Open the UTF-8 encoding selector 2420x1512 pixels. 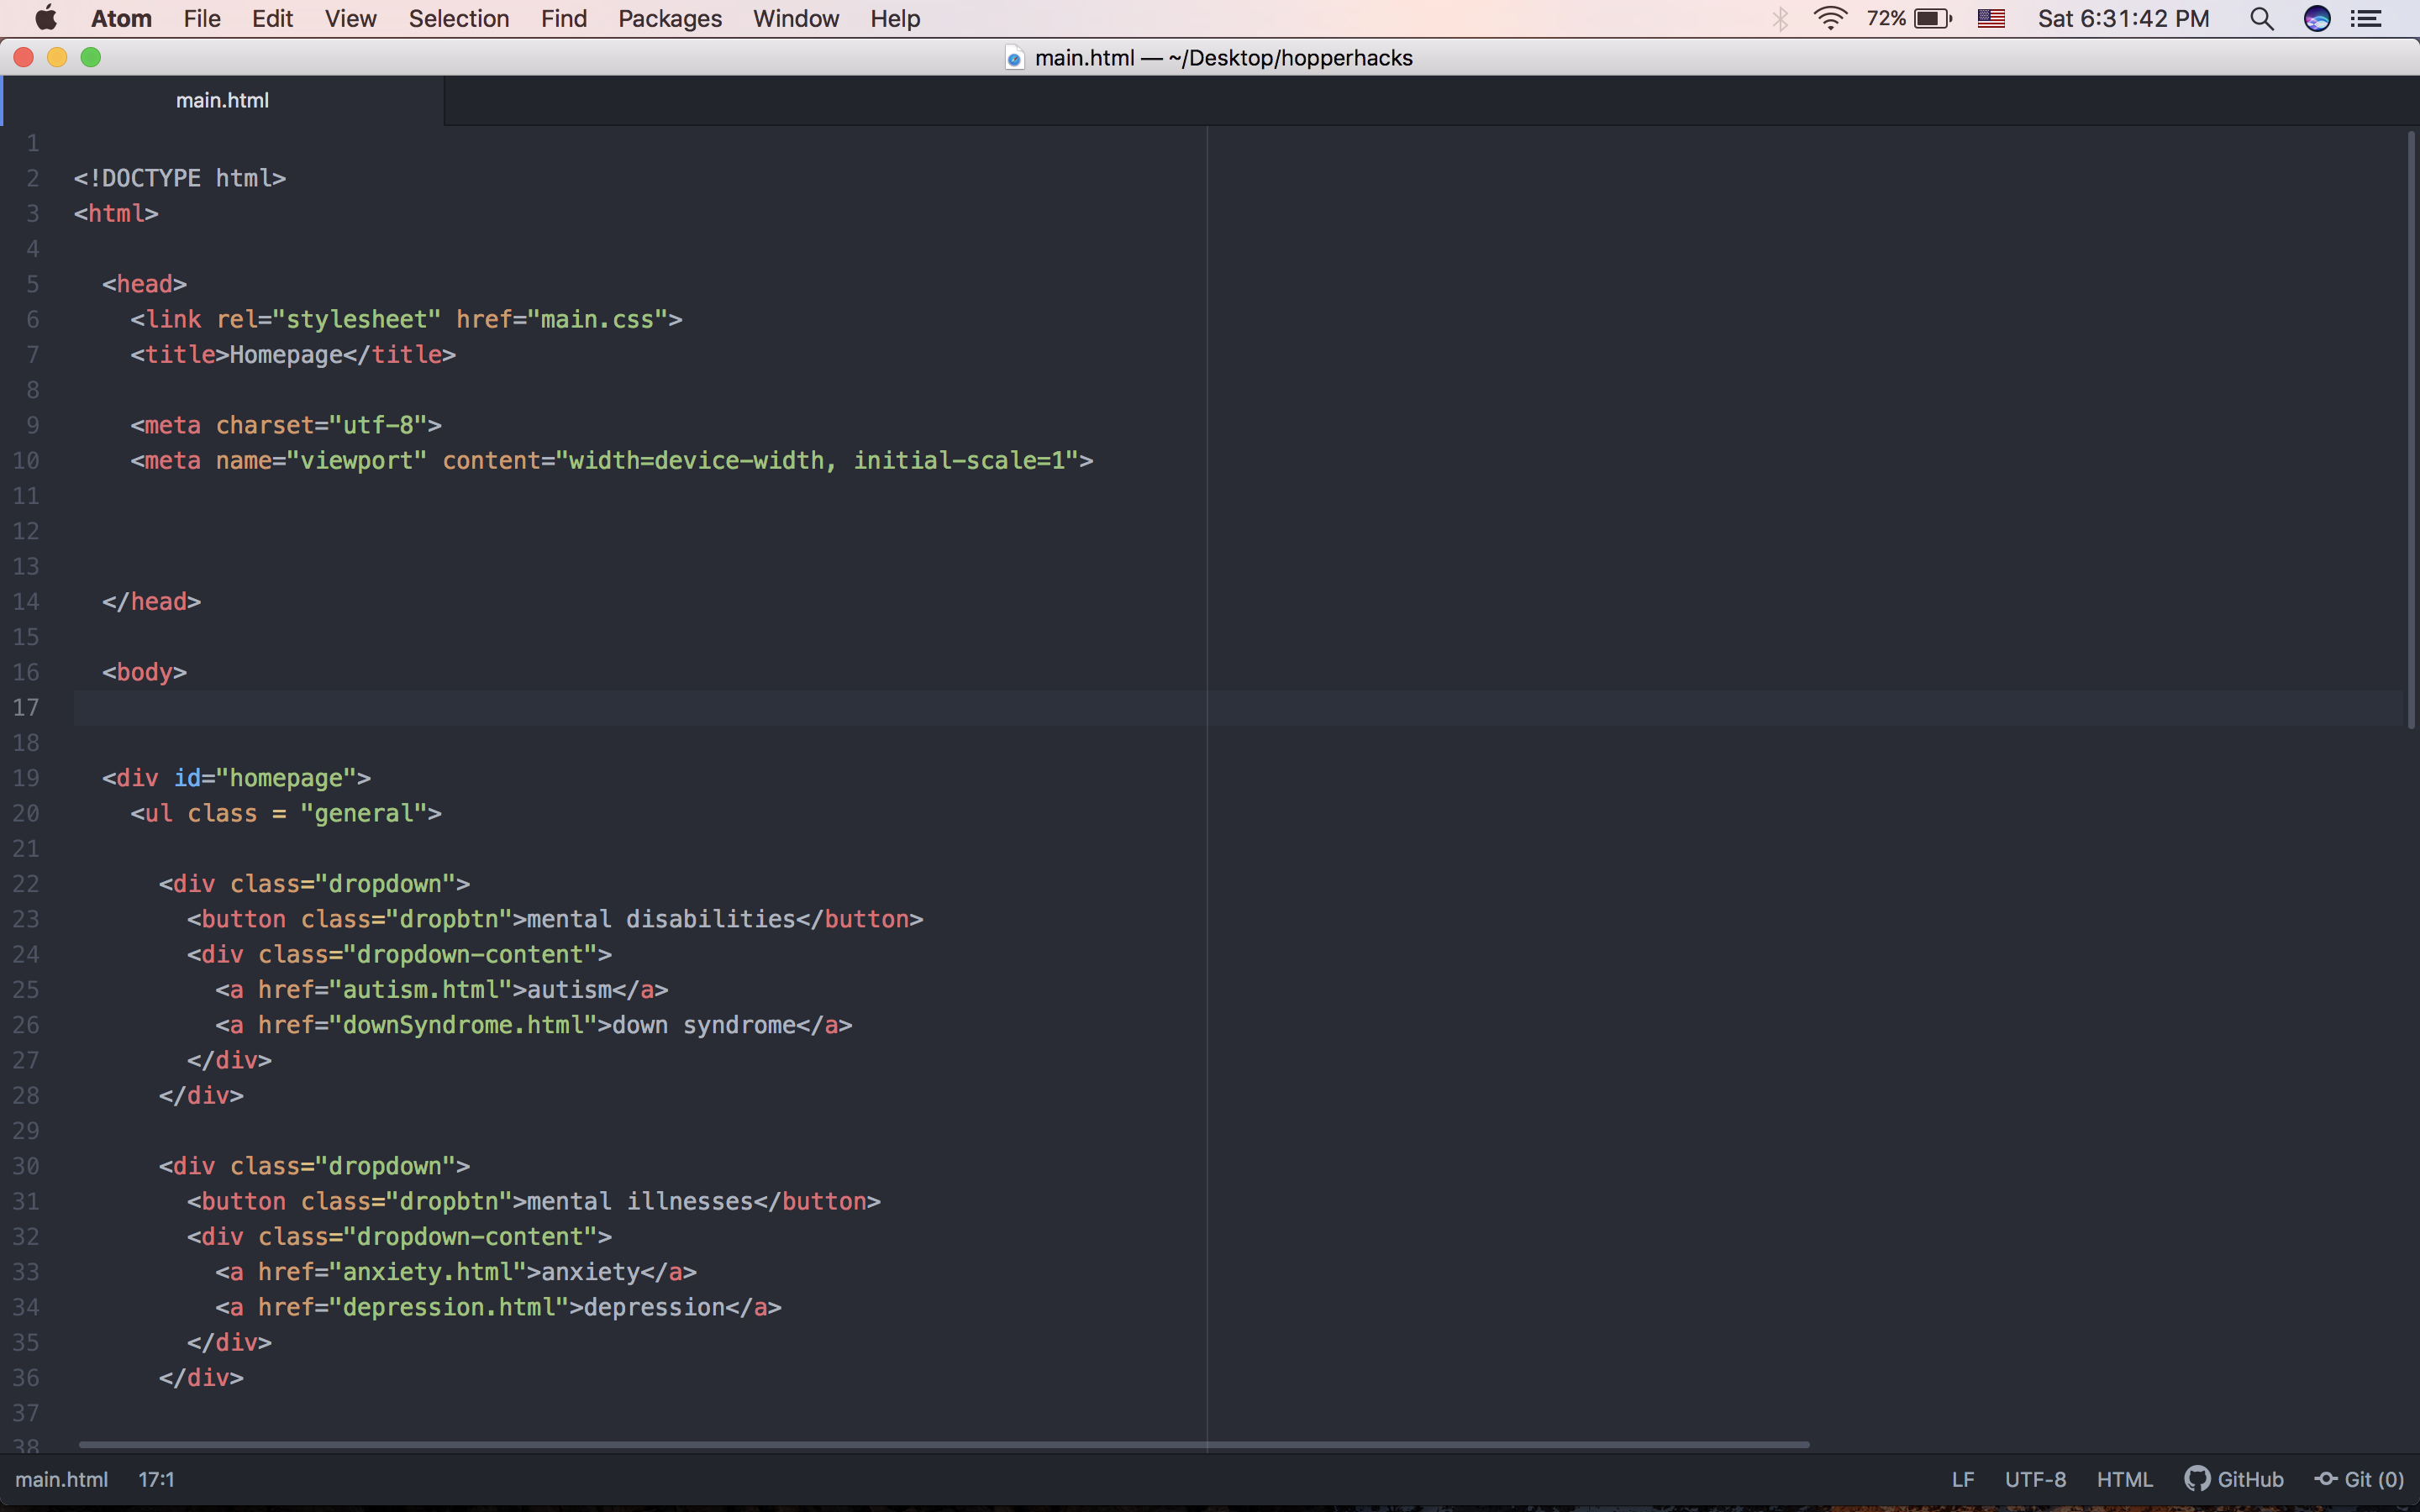(x=2035, y=1479)
